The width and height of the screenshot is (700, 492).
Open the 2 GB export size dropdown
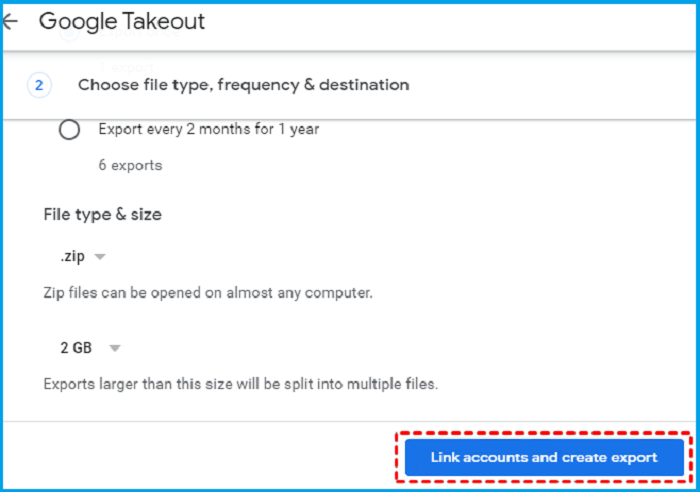coord(76,348)
